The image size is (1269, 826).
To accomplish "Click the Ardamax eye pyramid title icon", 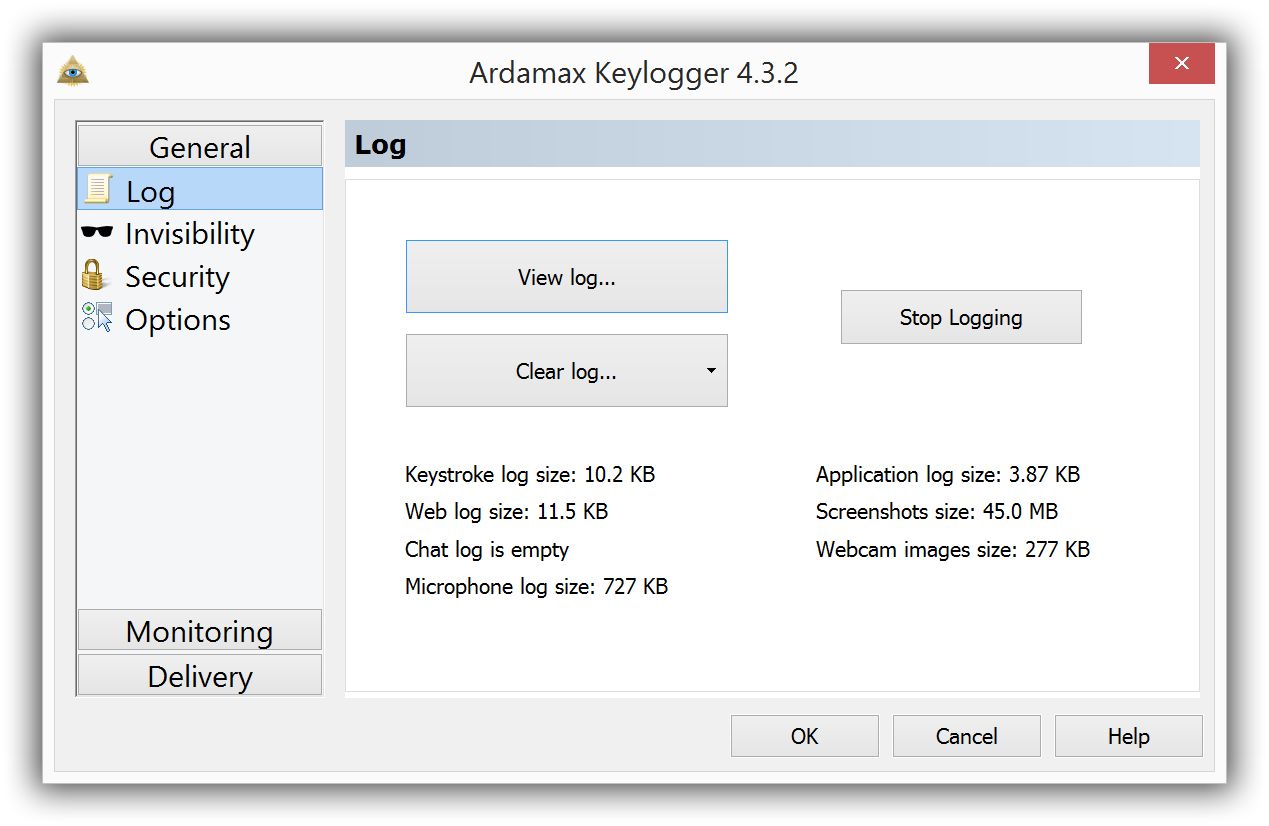I will (x=73, y=72).
